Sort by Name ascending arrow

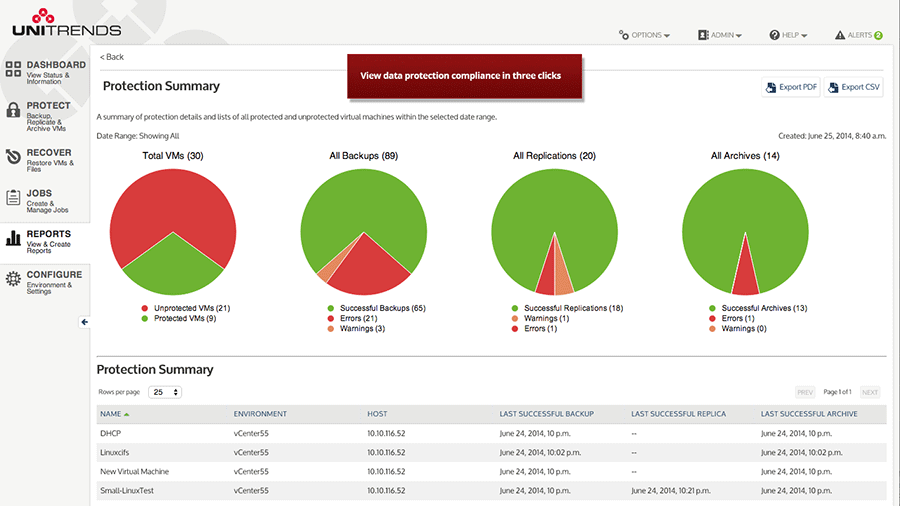click(x=126, y=414)
